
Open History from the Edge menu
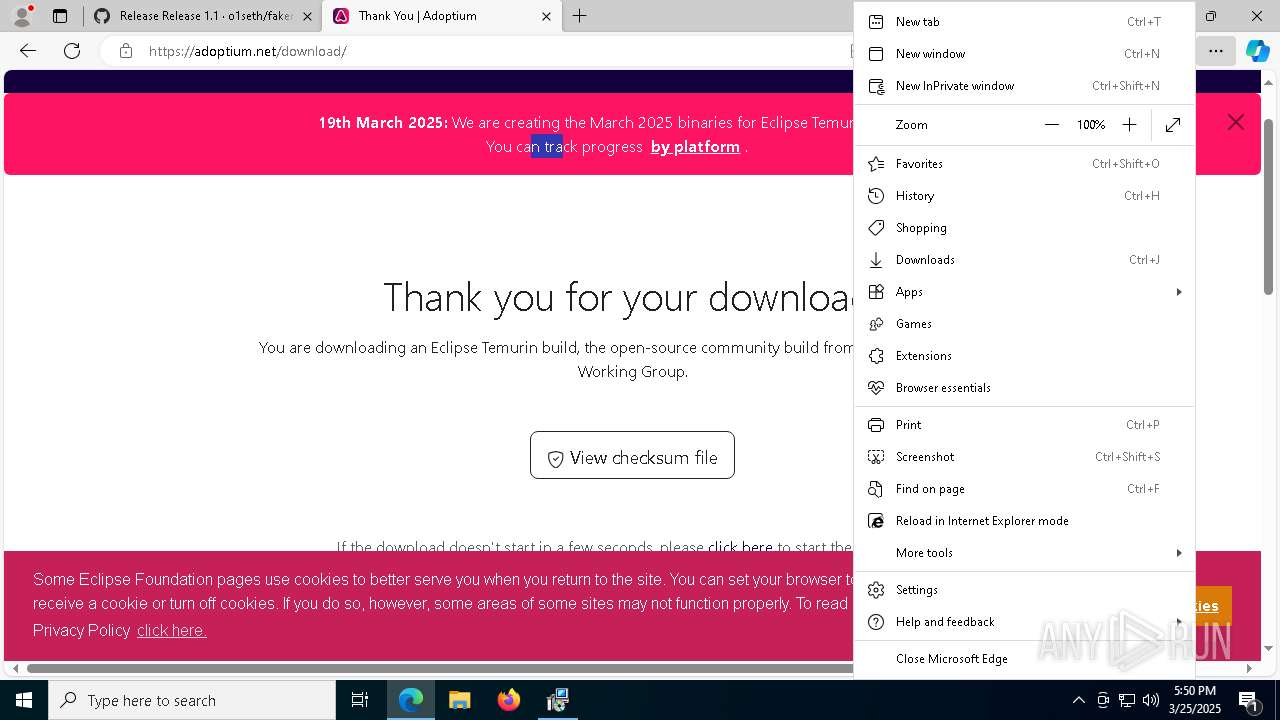[x=1024, y=196]
